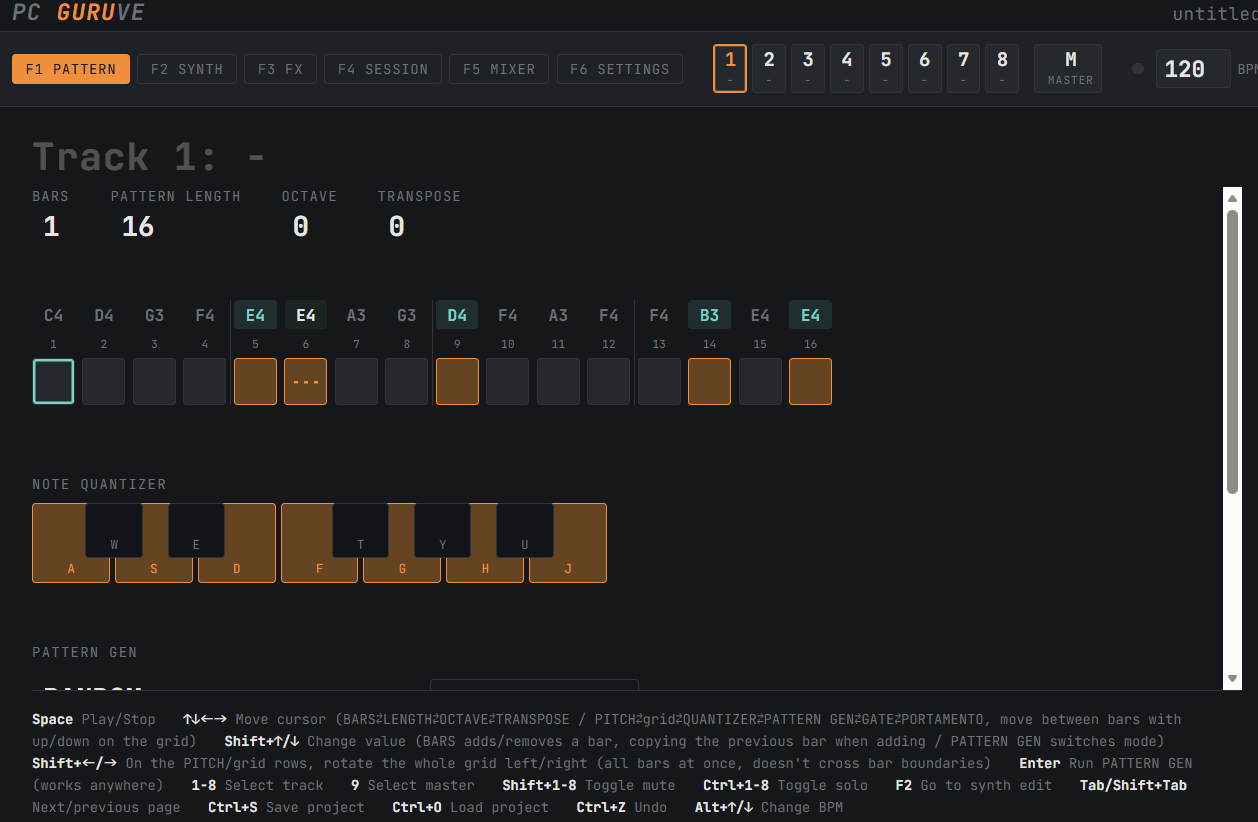Select the C4 pitch above step 1
This screenshot has height=822, width=1258.
(x=54, y=315)
